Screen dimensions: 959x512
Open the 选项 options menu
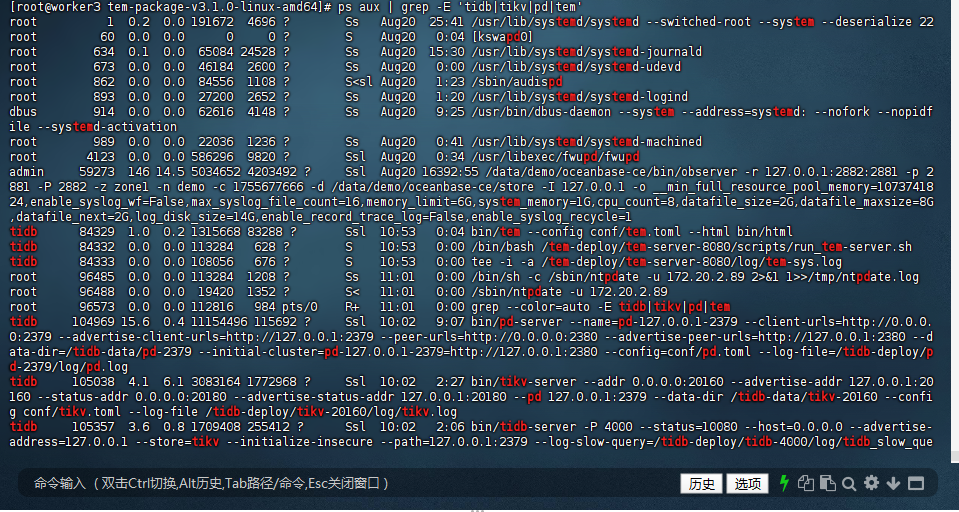747,483
